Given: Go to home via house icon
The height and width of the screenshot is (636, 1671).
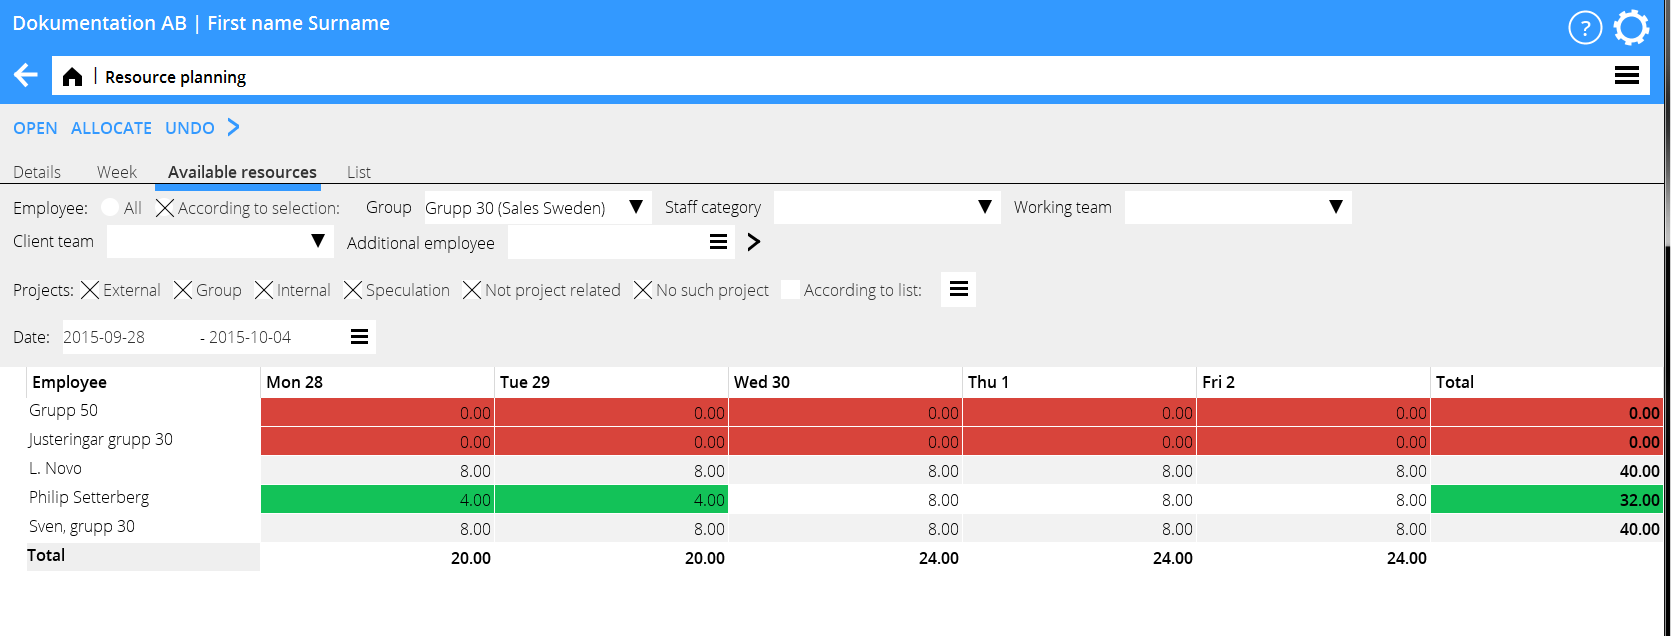Looking at the screenshot, I should tap(72, 77).
